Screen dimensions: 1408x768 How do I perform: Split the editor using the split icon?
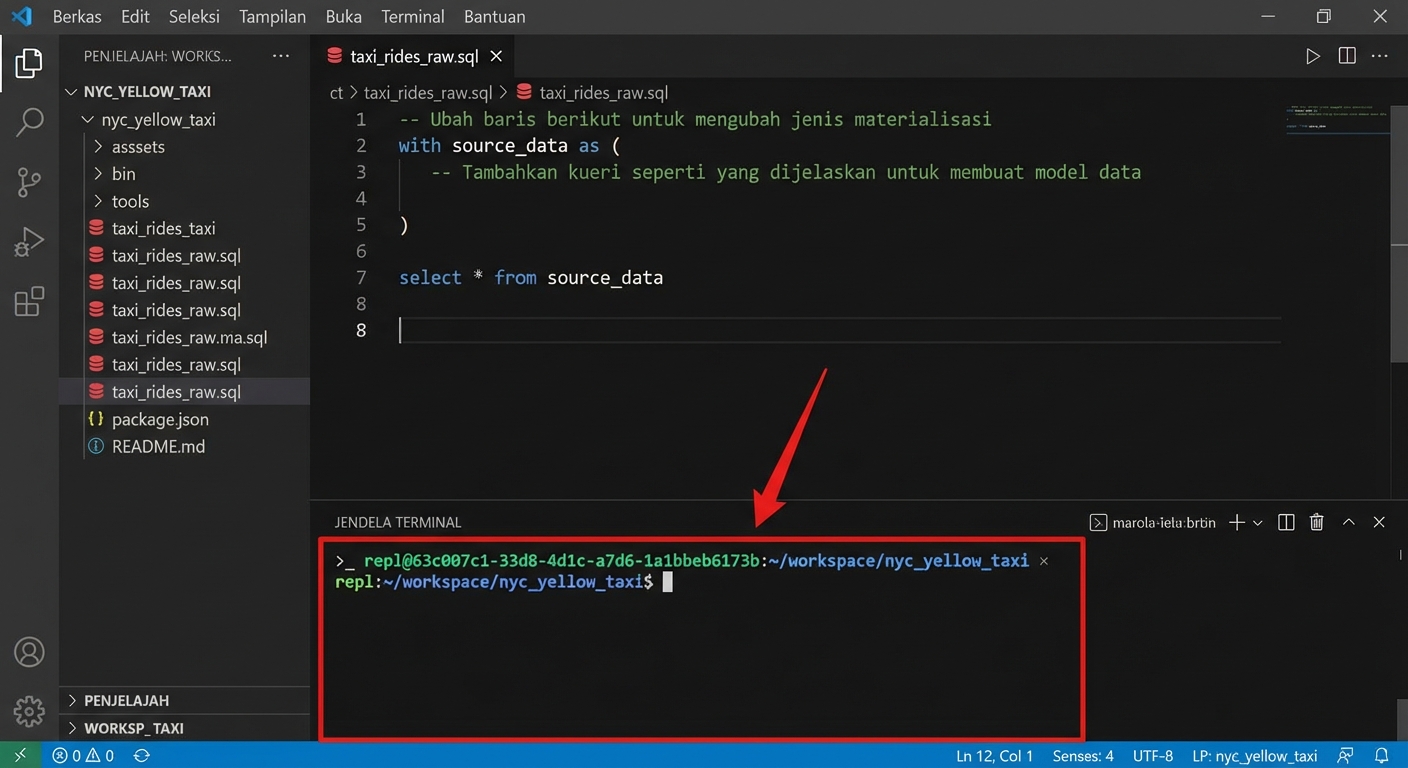point(1347,56)
